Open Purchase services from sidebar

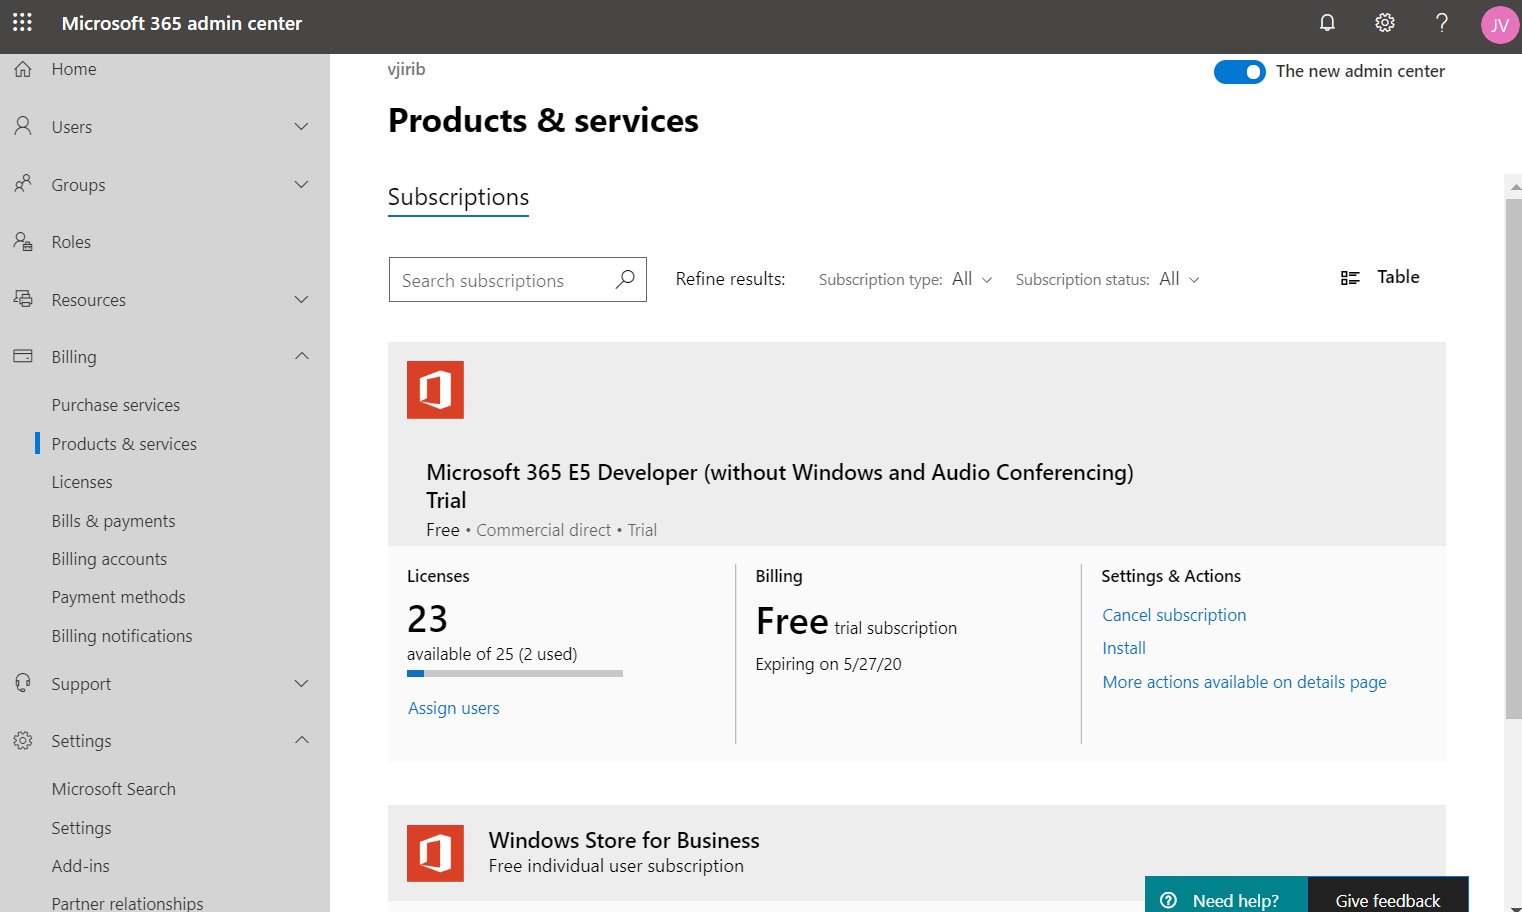point(115,404)
